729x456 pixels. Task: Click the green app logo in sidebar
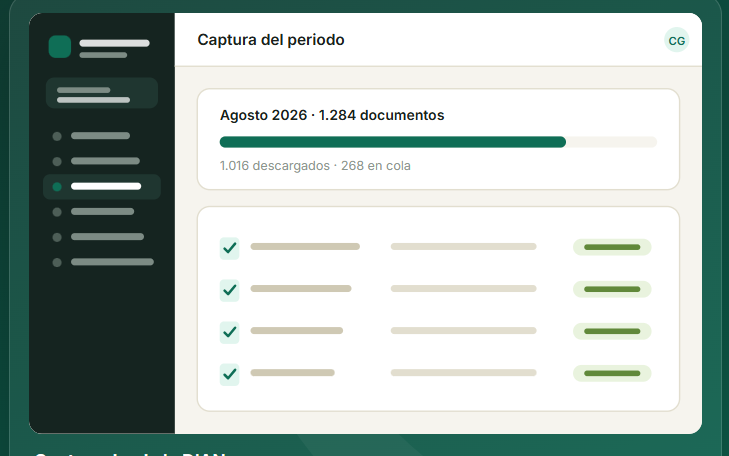coord(60,46)
